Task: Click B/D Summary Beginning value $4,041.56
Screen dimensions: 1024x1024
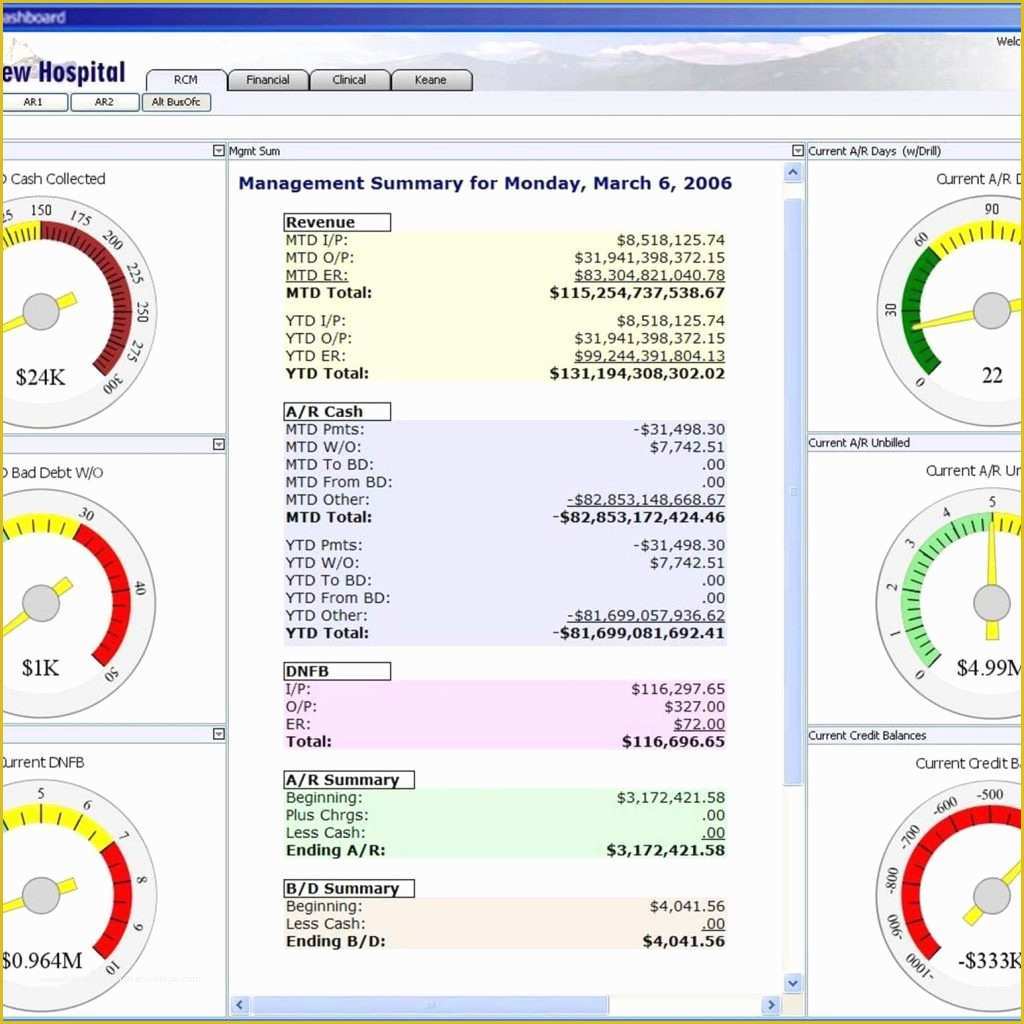Action: 687,906
